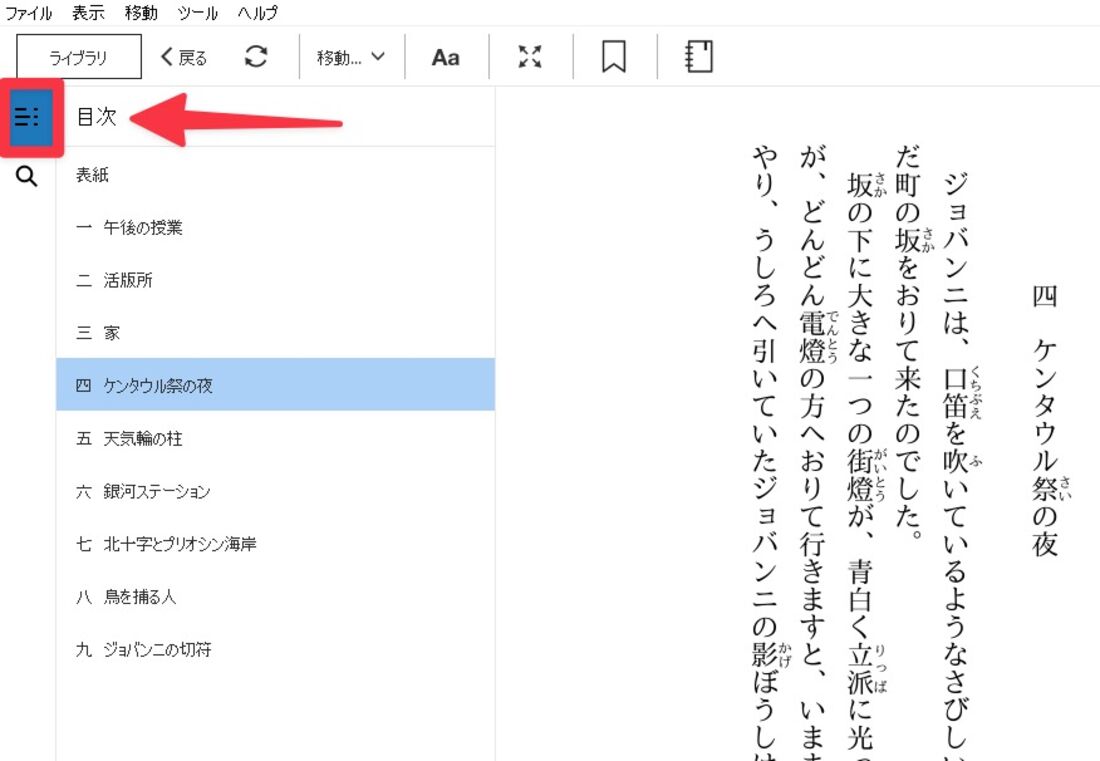Image resolution: width=1100 pixels, height=761 pixels.
Task: Click the vertical chapter title 四 ケンタウル祭の夜
Action: [x=1045, y=419]
